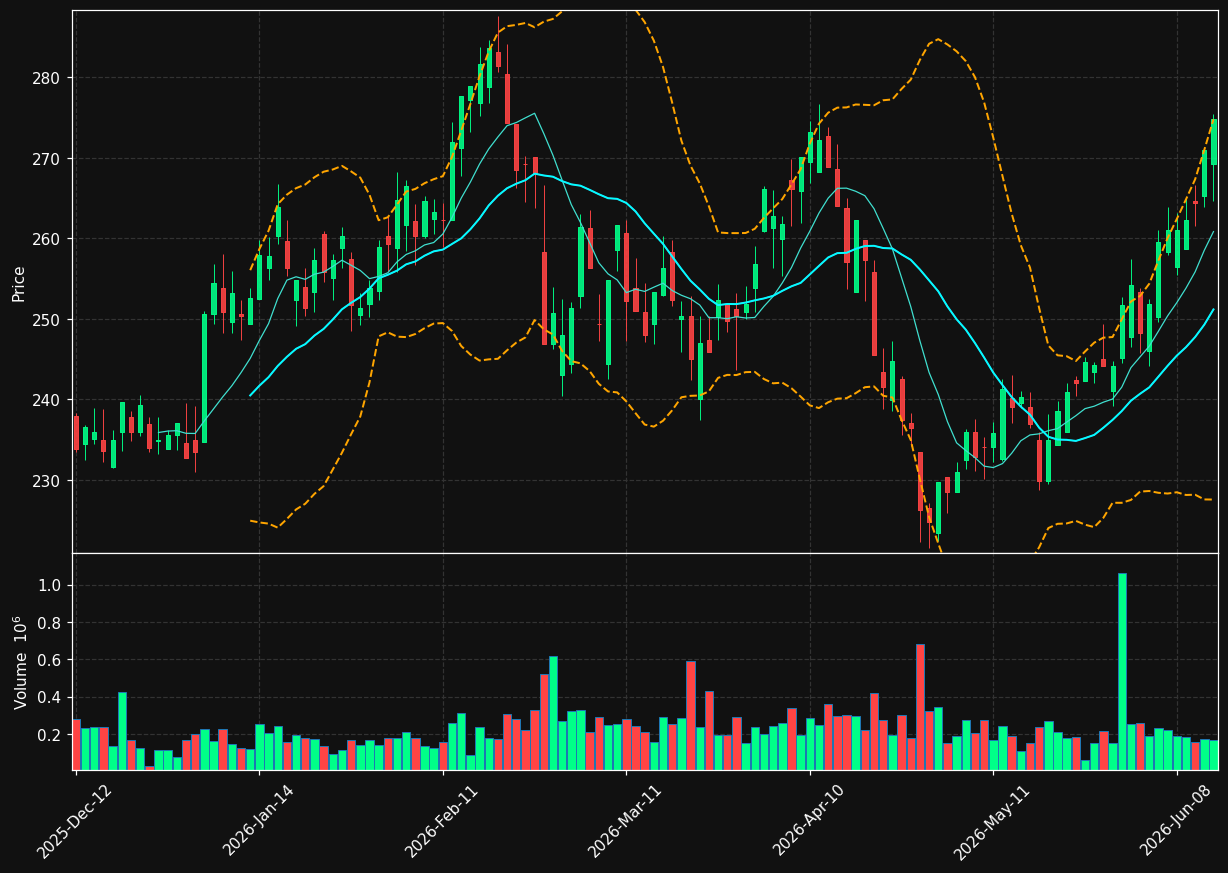Click the 2026-Feb-11 date label
Viewport: 1228px width, 873px height.
[441, 820]
